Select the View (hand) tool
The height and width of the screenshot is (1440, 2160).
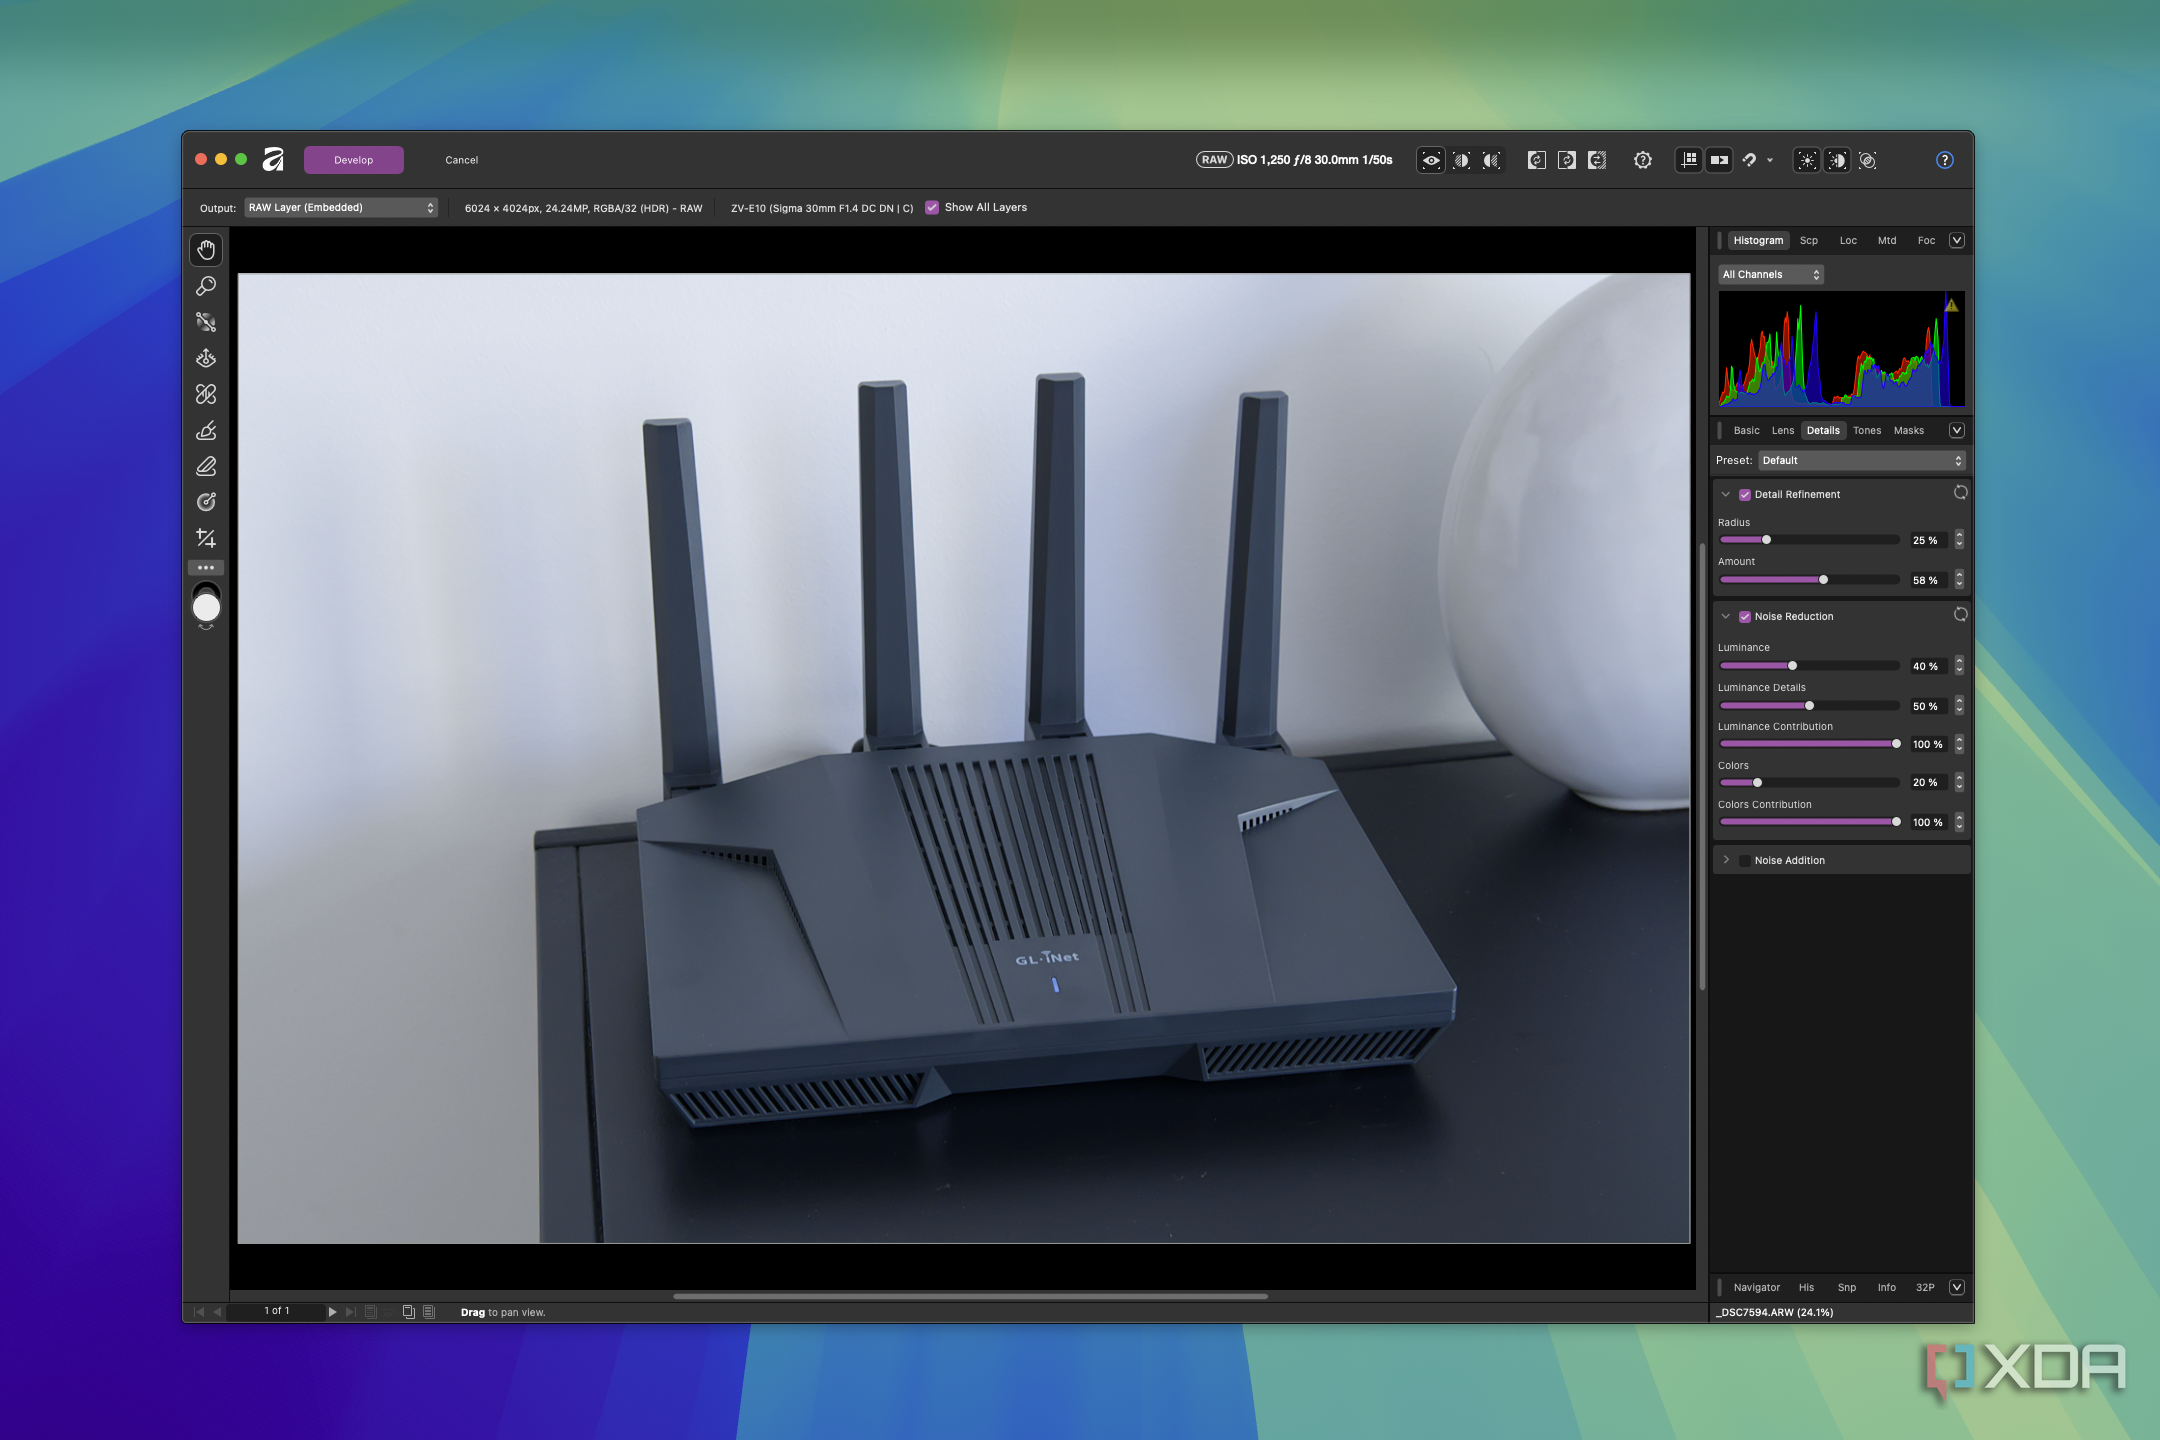pos(206,250)
